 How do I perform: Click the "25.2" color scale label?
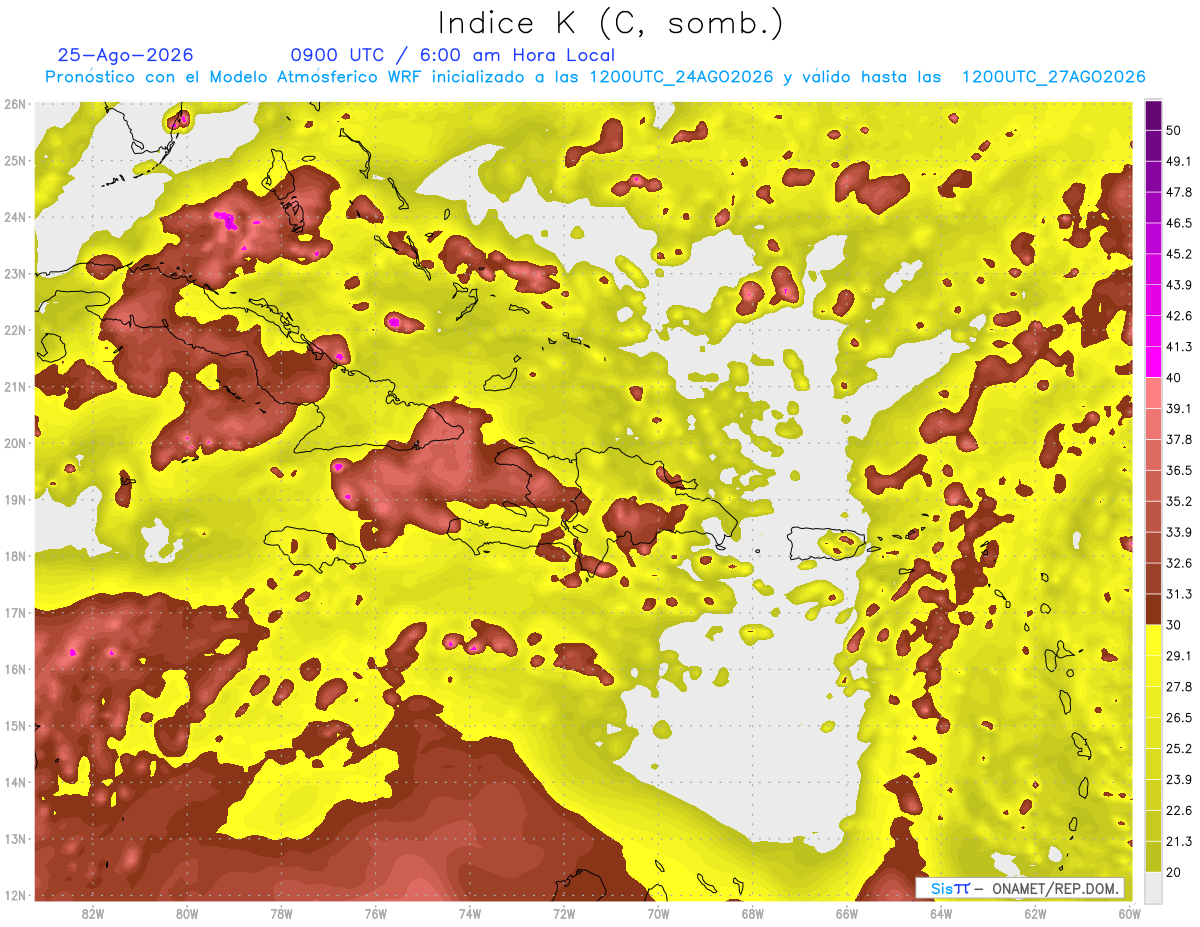1178,749
